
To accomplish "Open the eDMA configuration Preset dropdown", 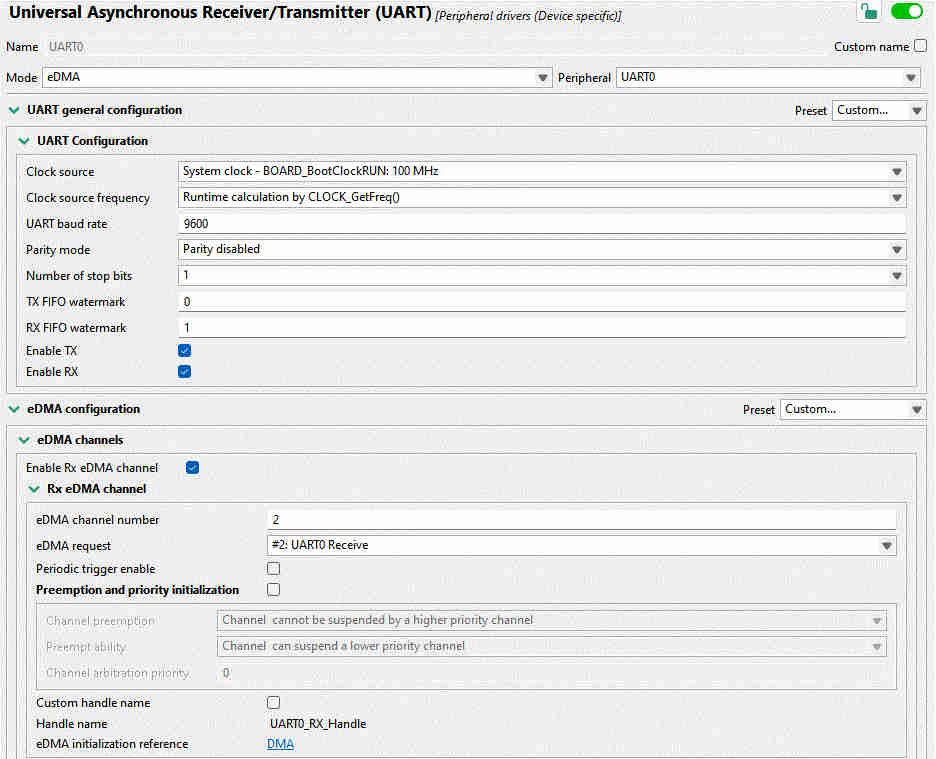I will [x=853, y=409].
